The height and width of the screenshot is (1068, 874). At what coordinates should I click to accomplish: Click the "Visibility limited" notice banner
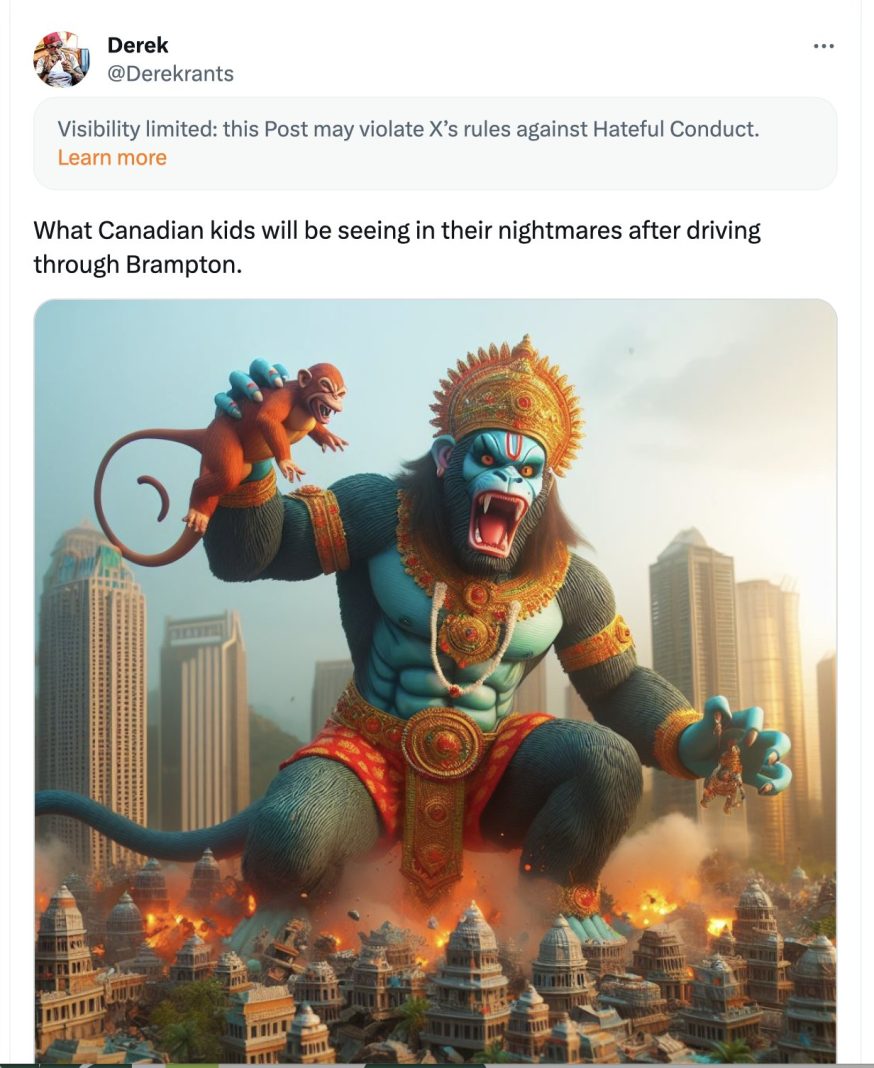pyautogui.click(x=435, y=143)
